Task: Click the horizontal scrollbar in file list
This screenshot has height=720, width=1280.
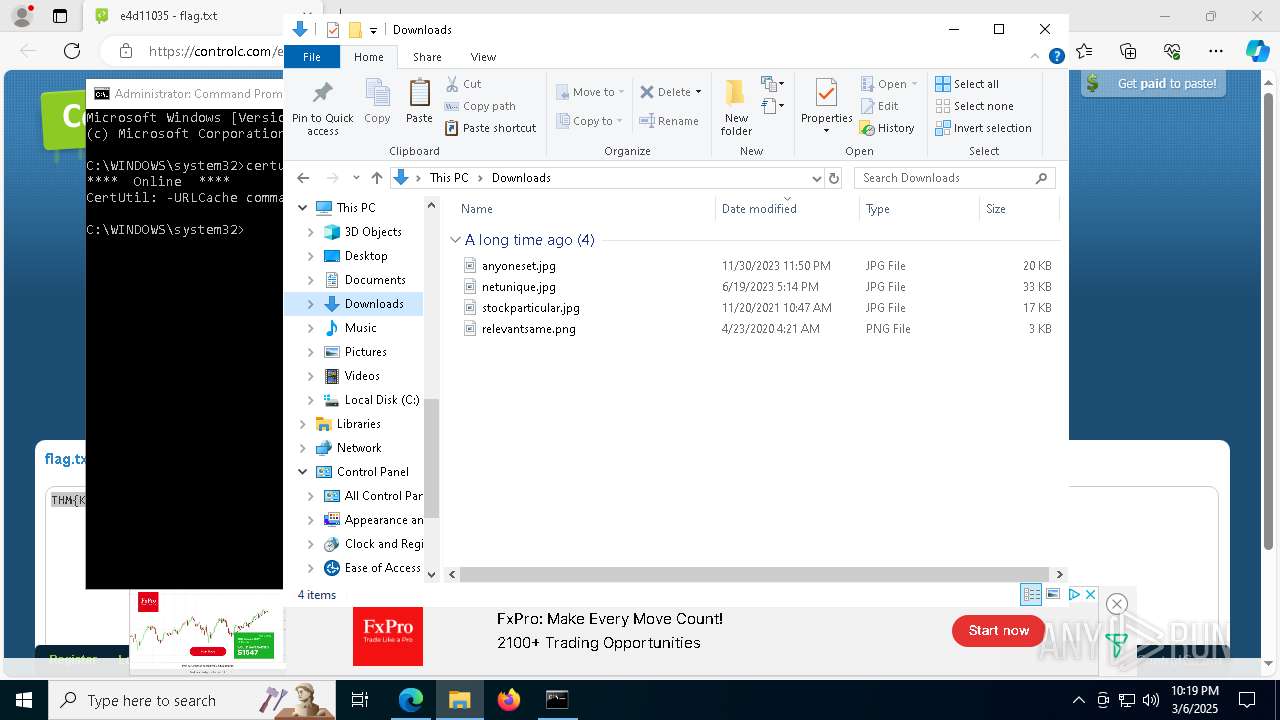Action: point(755,574)
